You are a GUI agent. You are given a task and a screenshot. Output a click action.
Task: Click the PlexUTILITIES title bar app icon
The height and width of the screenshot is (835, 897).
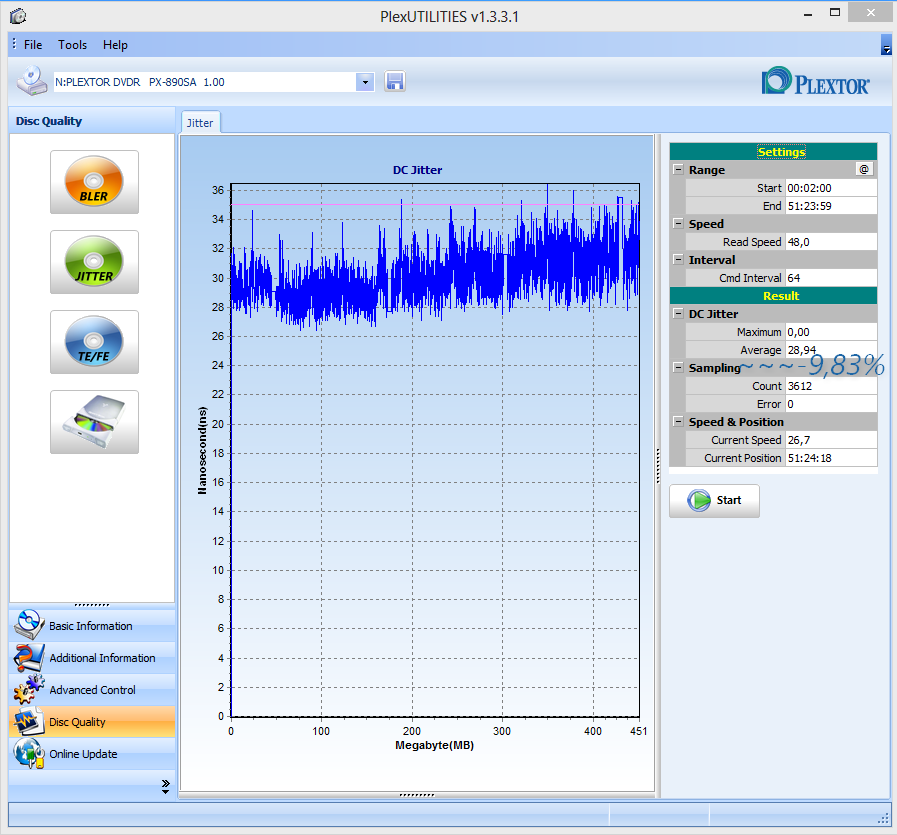click(18, 16)
